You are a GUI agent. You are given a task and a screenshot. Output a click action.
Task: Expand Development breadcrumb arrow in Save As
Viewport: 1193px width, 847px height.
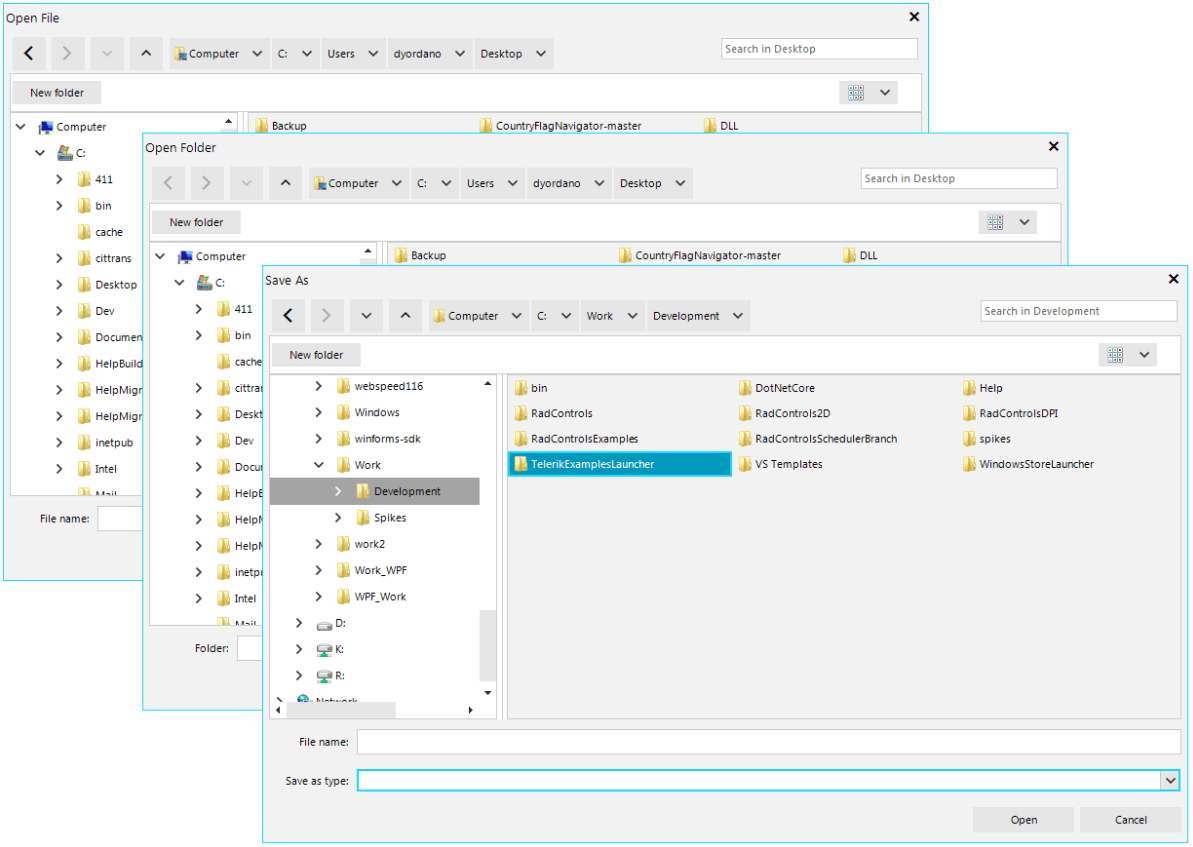[x=738, y=316]
